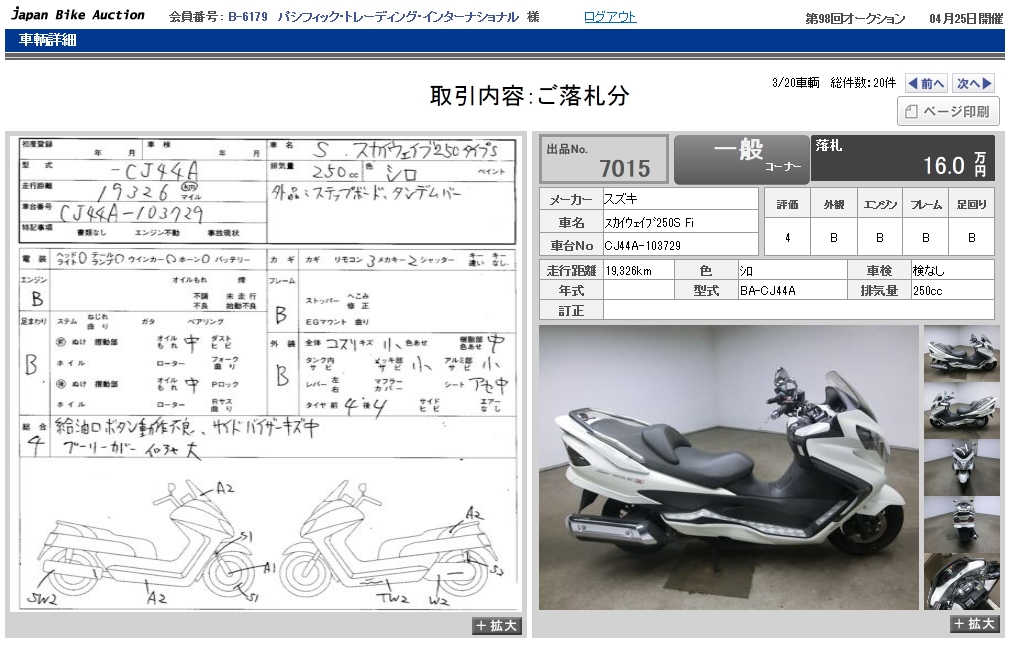Go to previous vehicle with 前へ
This screenshot has height=645, width=1009.
pos(927,83)
